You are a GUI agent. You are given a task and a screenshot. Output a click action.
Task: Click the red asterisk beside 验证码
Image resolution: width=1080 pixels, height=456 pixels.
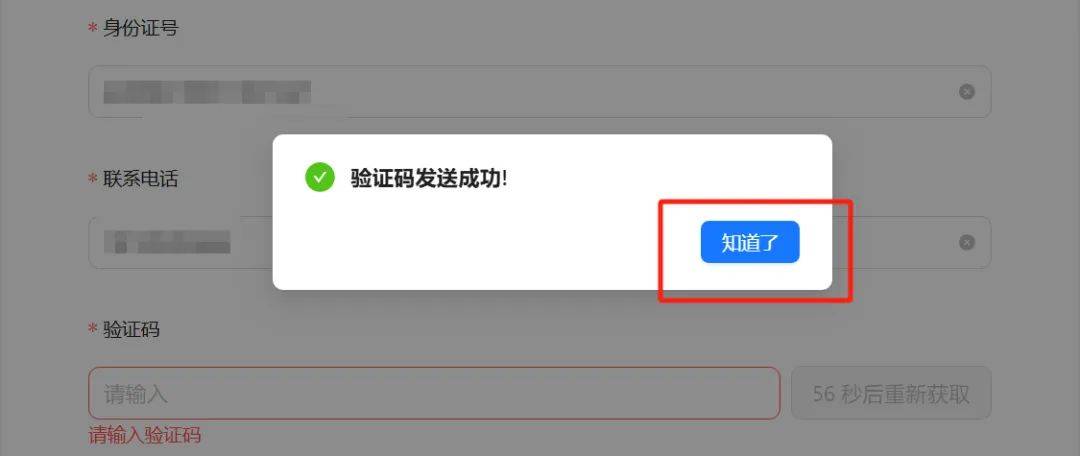coord(92,331)
